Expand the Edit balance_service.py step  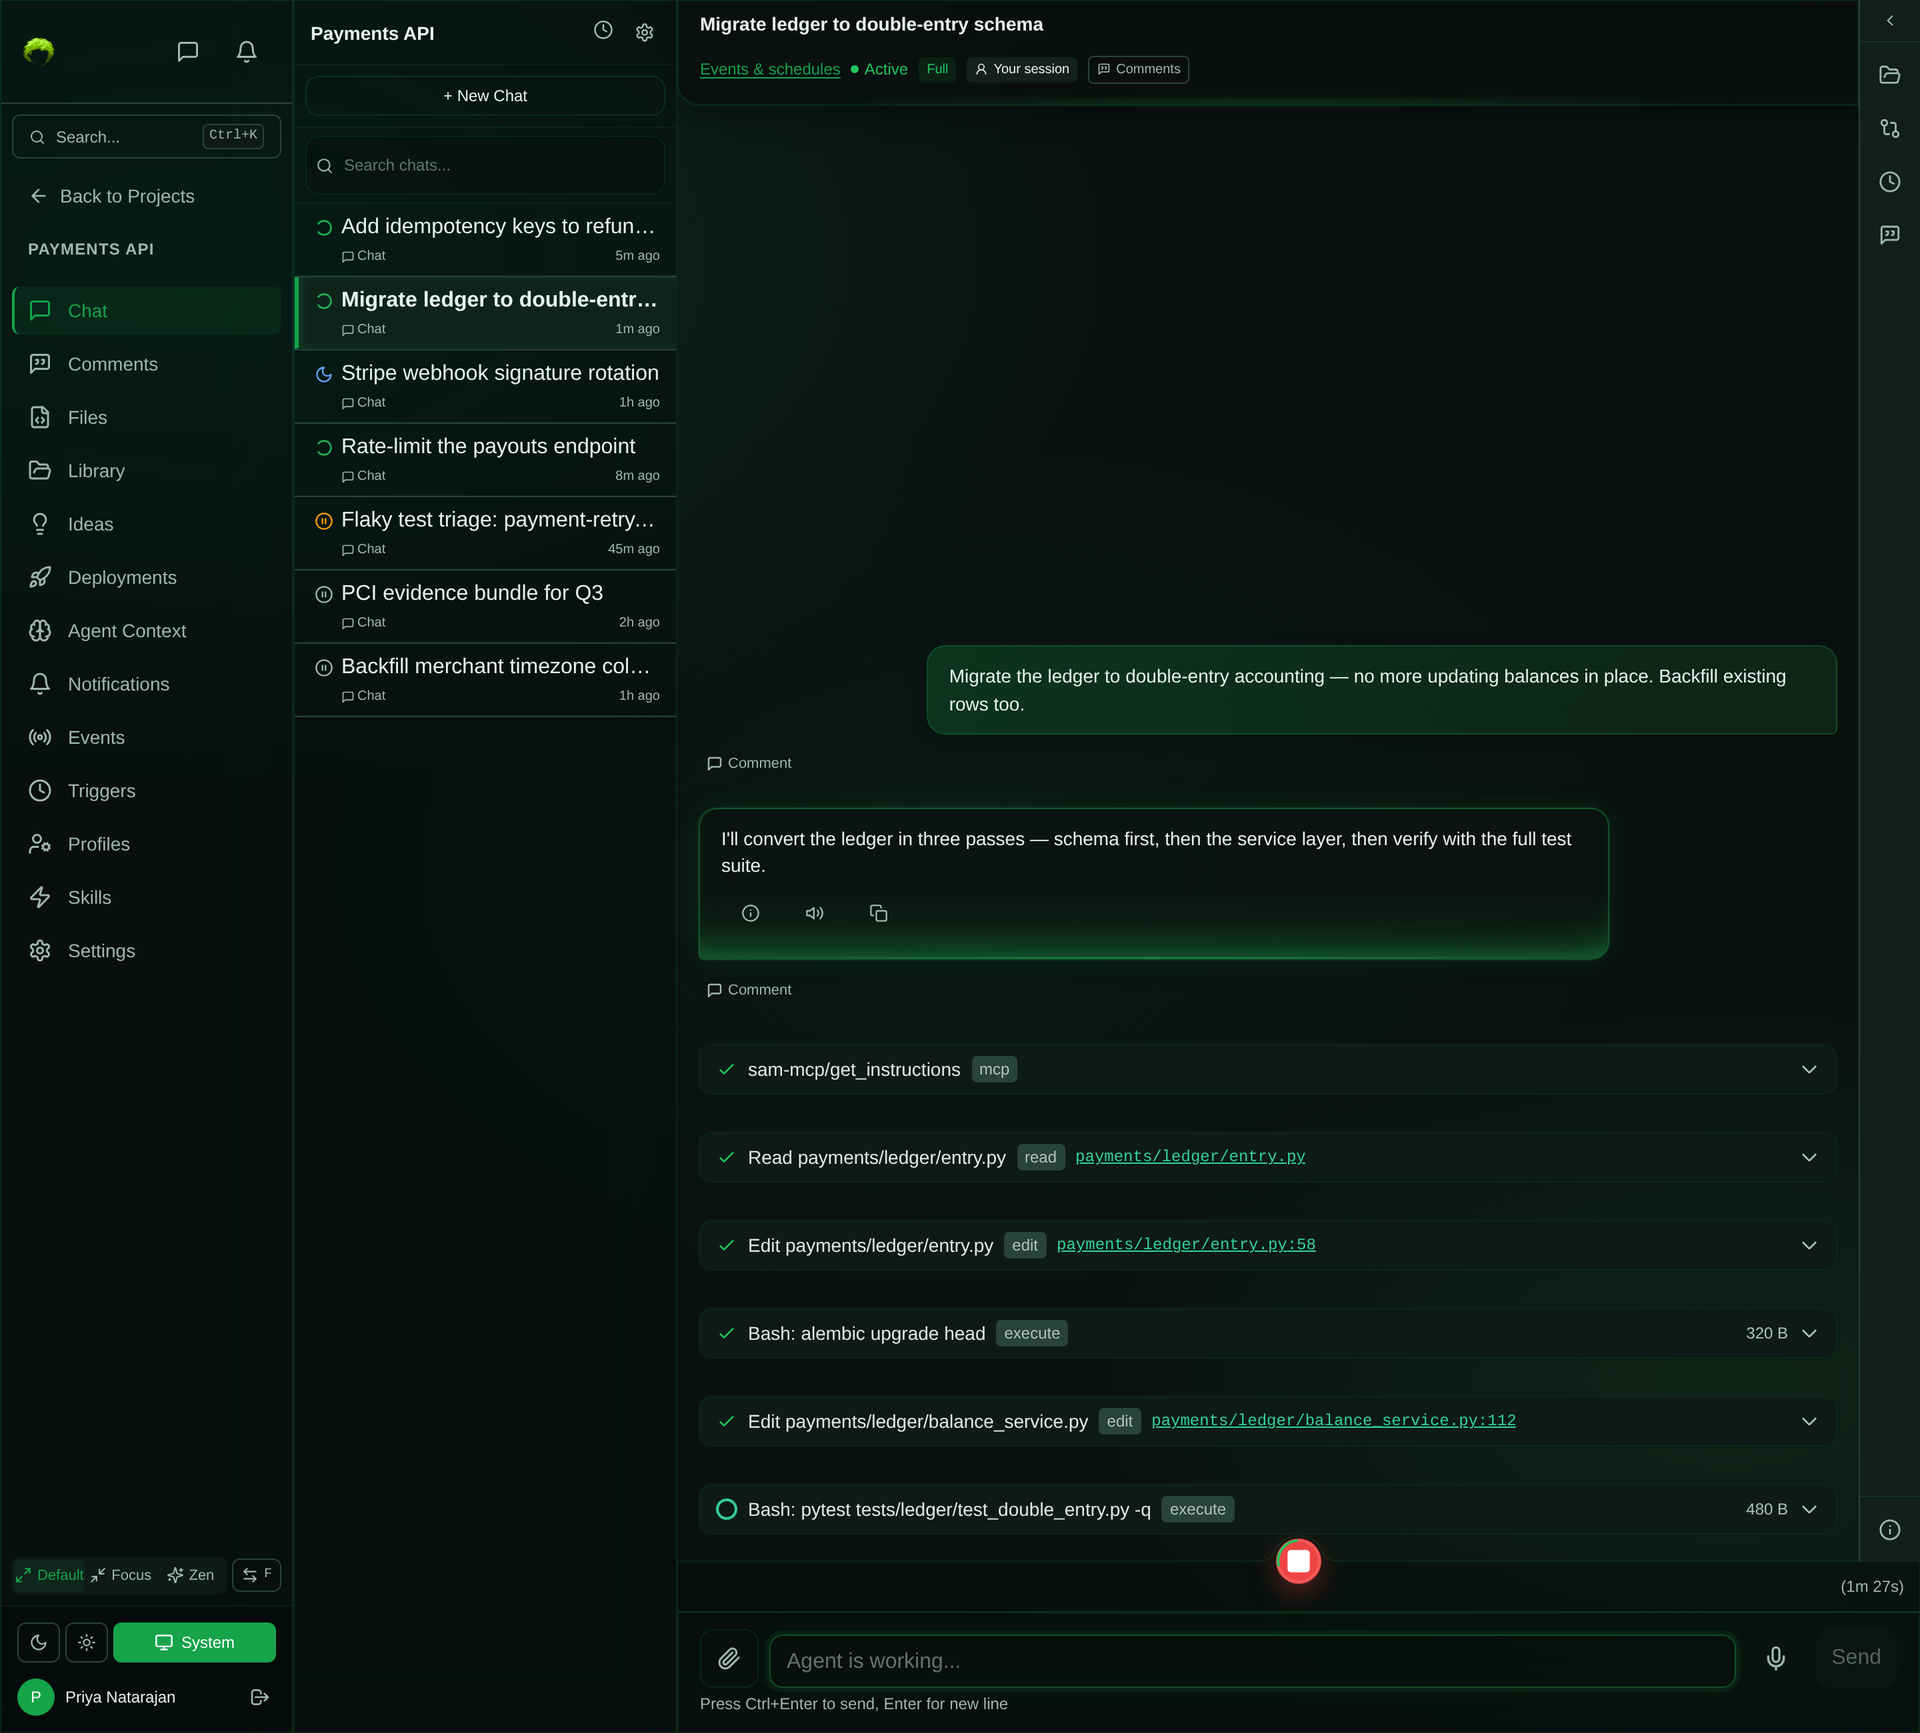point(1267,1421)
